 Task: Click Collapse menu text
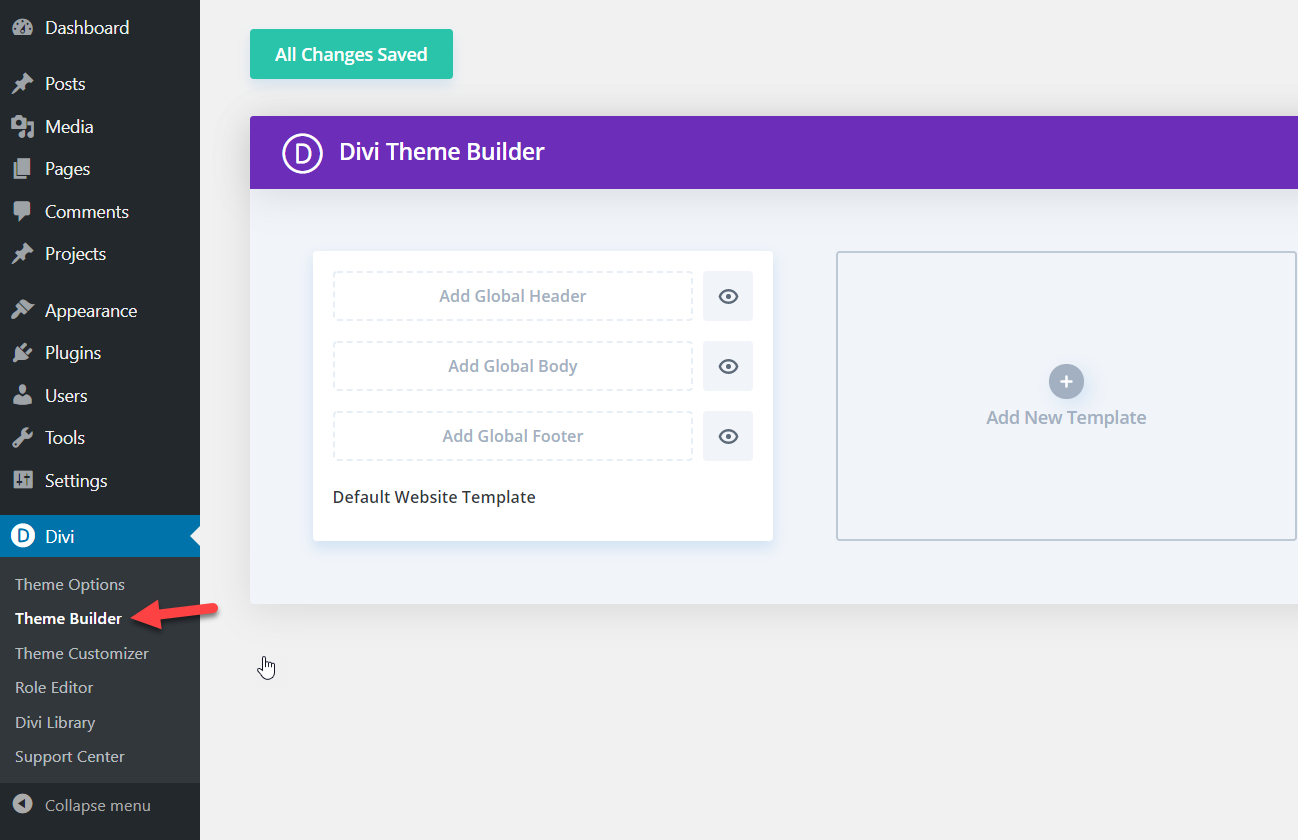pyautogui.click(x=98, y=805)
